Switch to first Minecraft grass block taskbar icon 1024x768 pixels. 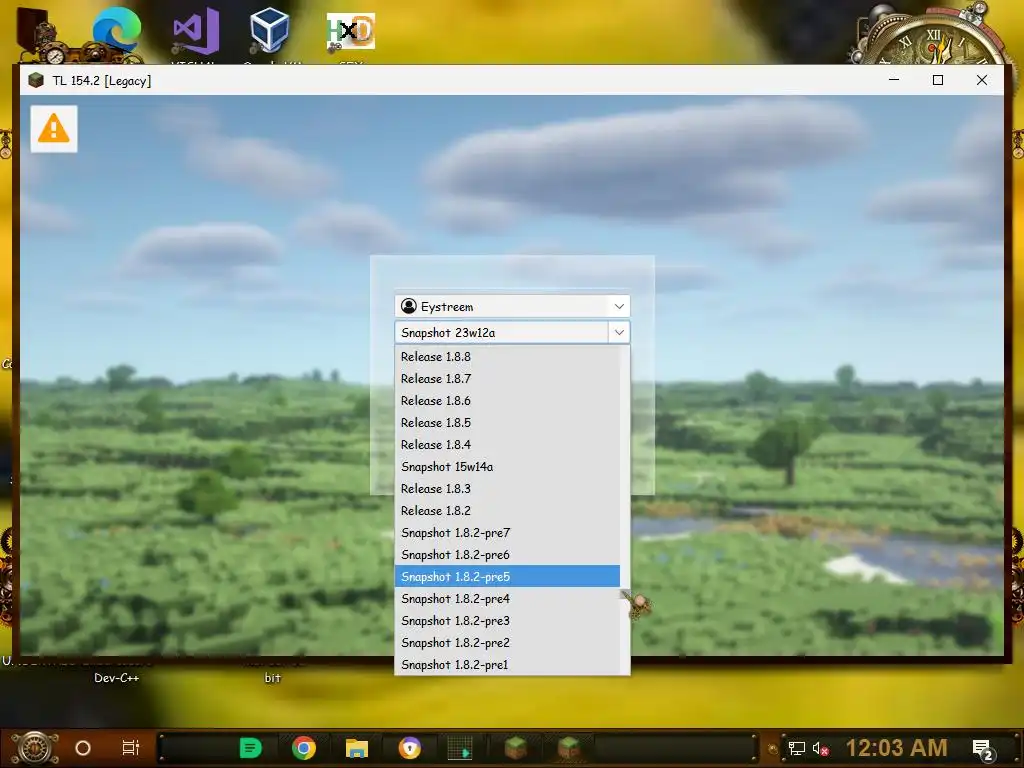(x=516, y=748)
